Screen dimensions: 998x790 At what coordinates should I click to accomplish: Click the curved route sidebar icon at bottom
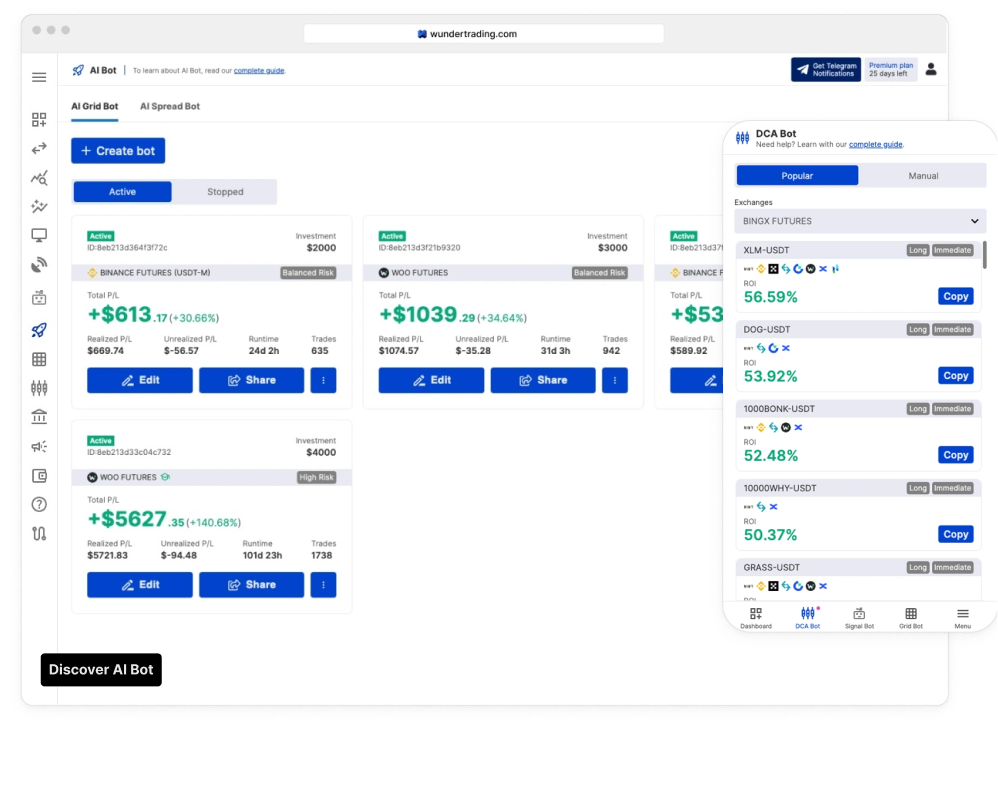pos(39,533)
